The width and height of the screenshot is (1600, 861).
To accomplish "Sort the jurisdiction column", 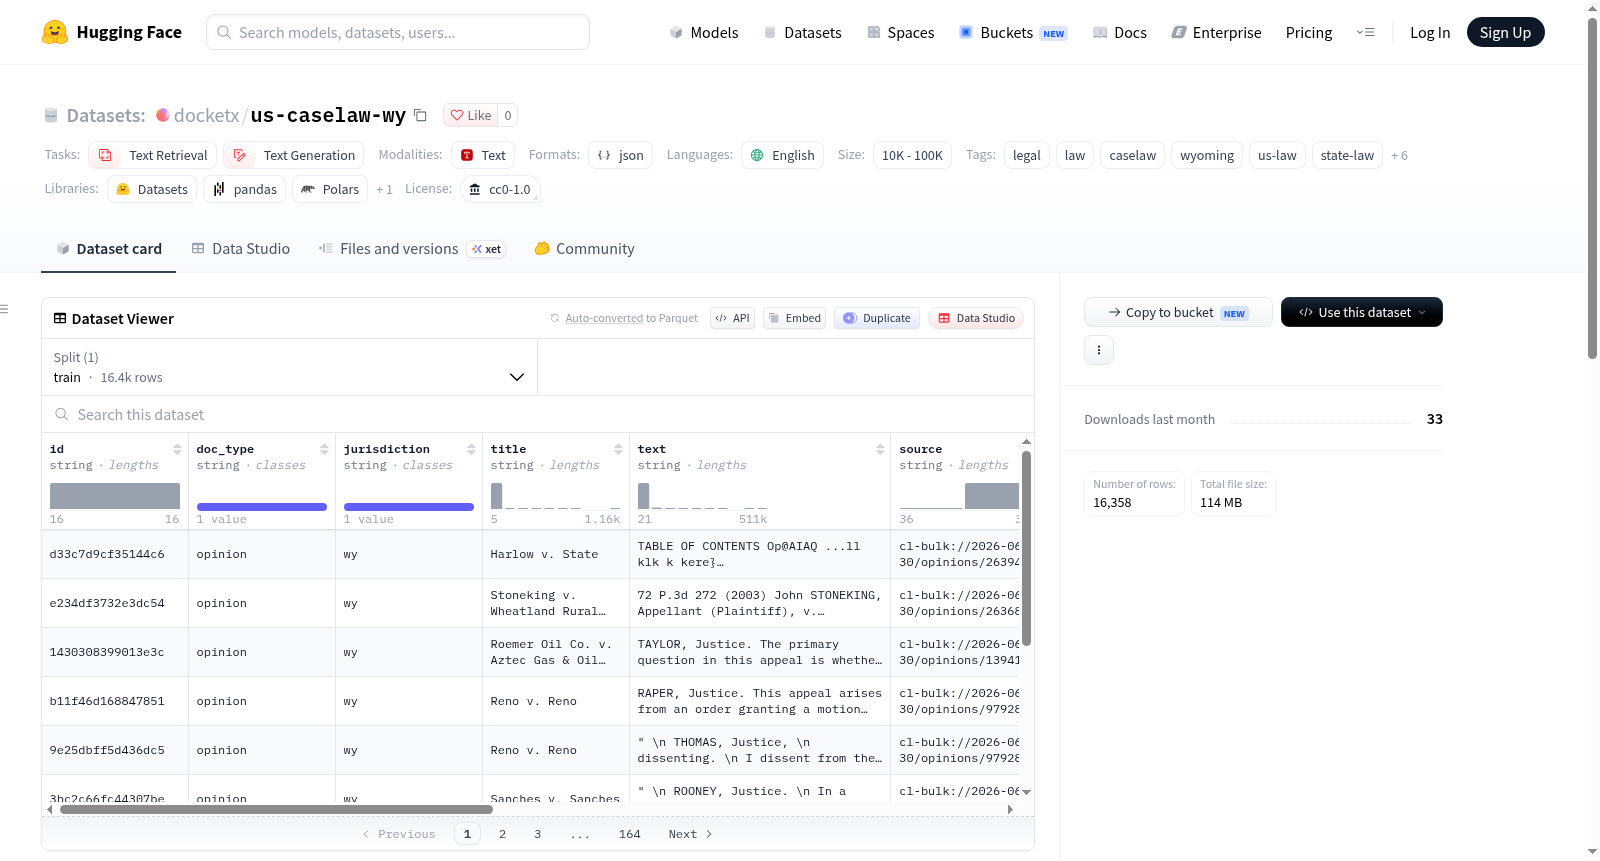I will click(471, 449).
